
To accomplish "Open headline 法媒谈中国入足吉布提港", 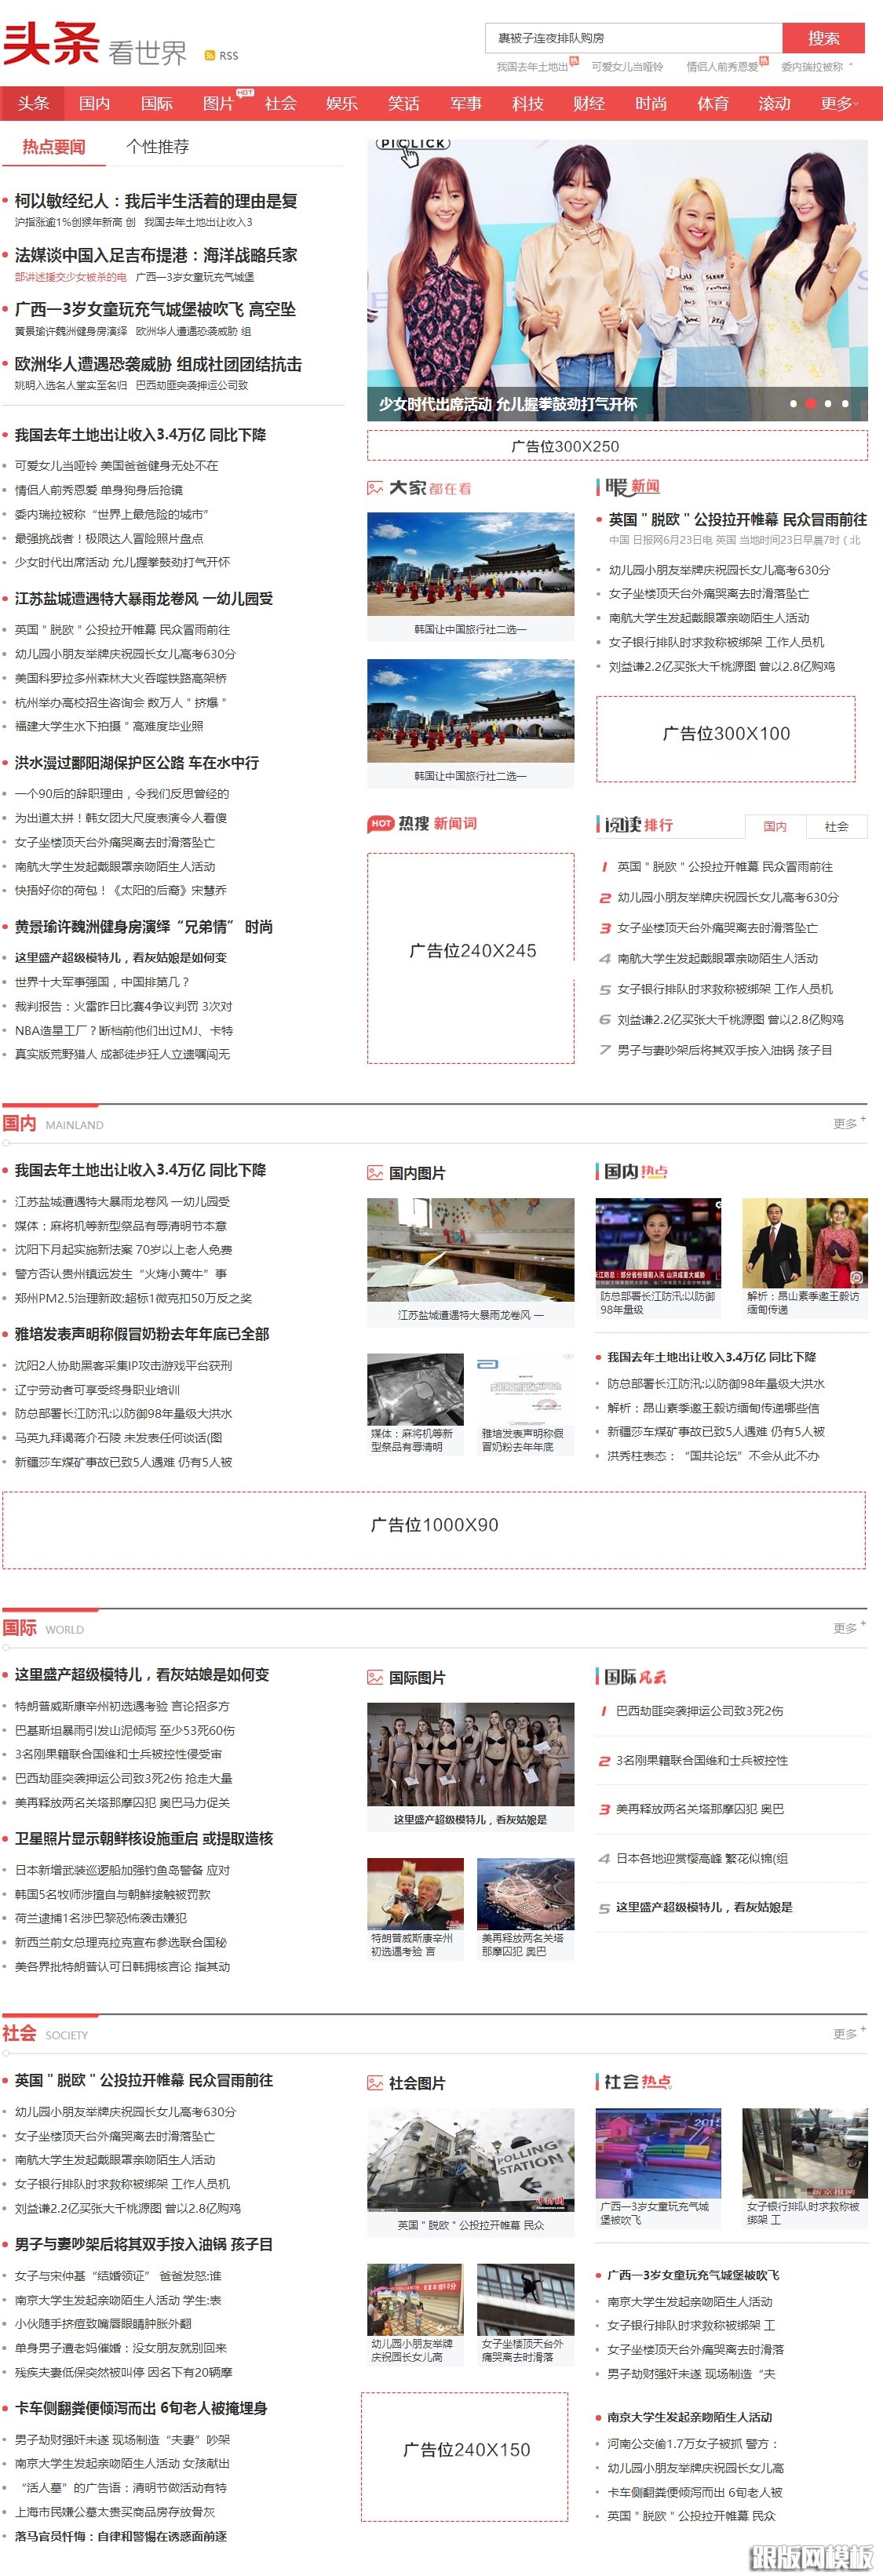I will [156, 255].
